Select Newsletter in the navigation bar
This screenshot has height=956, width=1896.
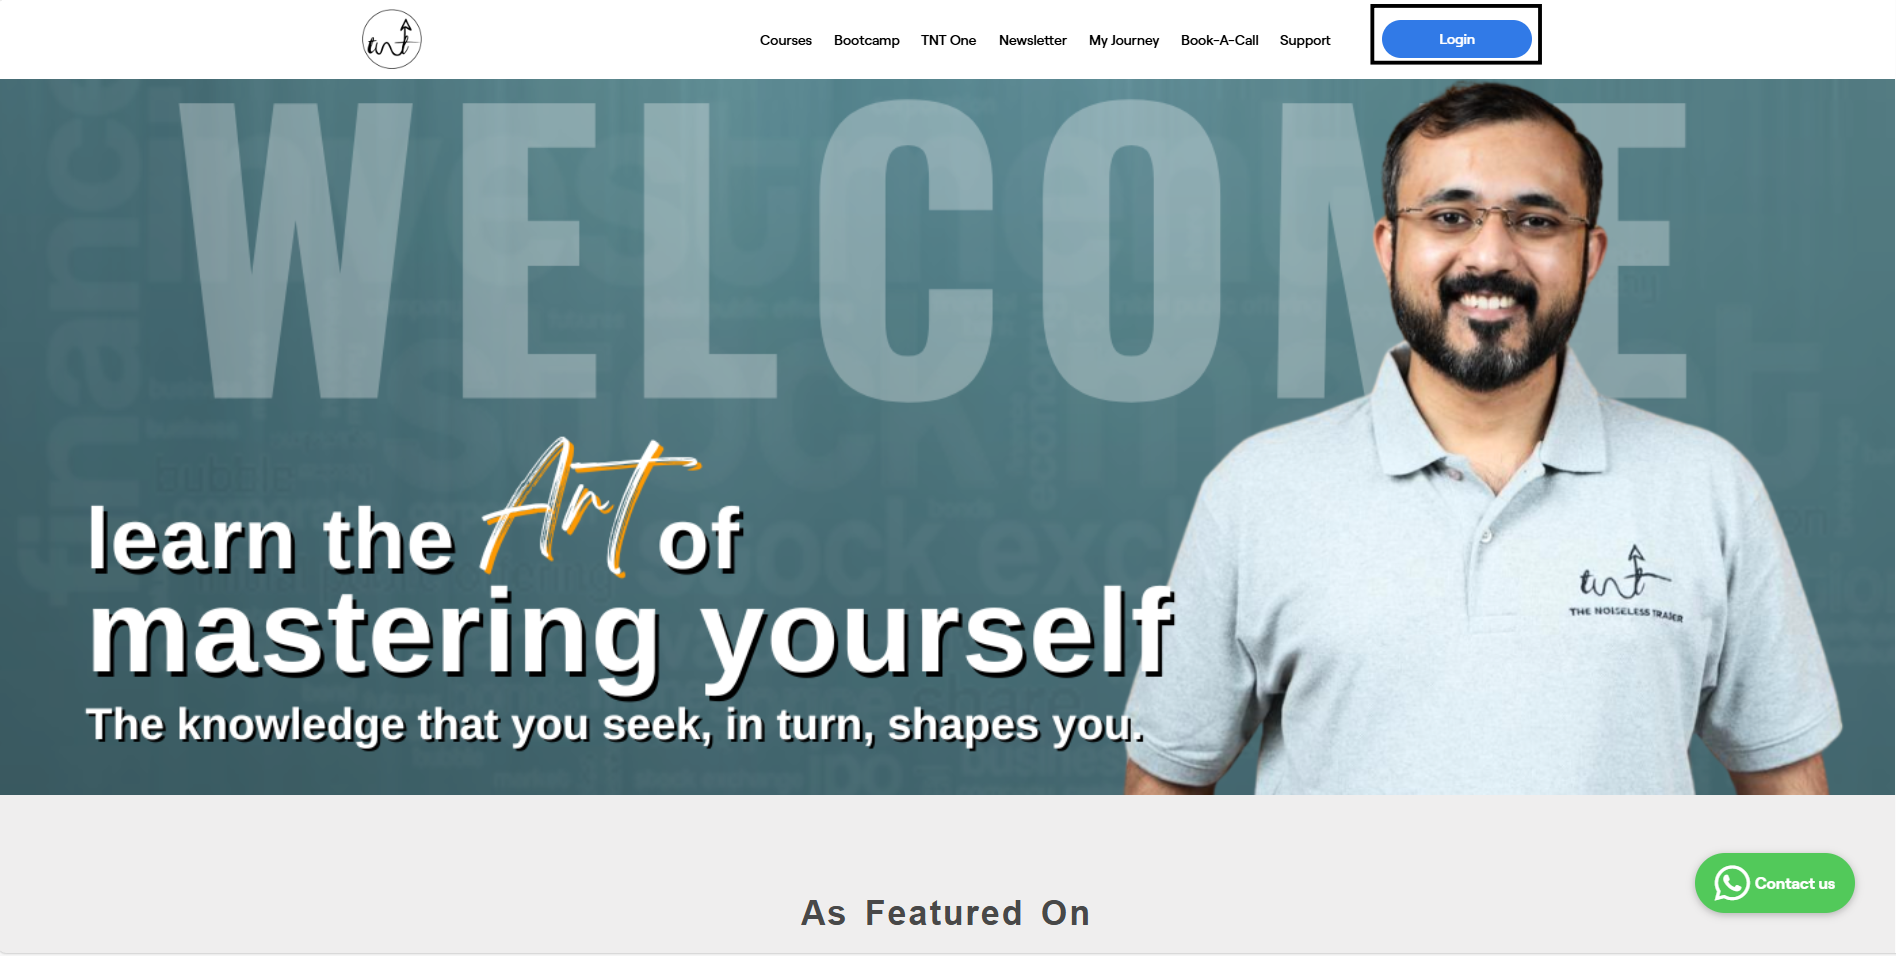[1032, 40]
